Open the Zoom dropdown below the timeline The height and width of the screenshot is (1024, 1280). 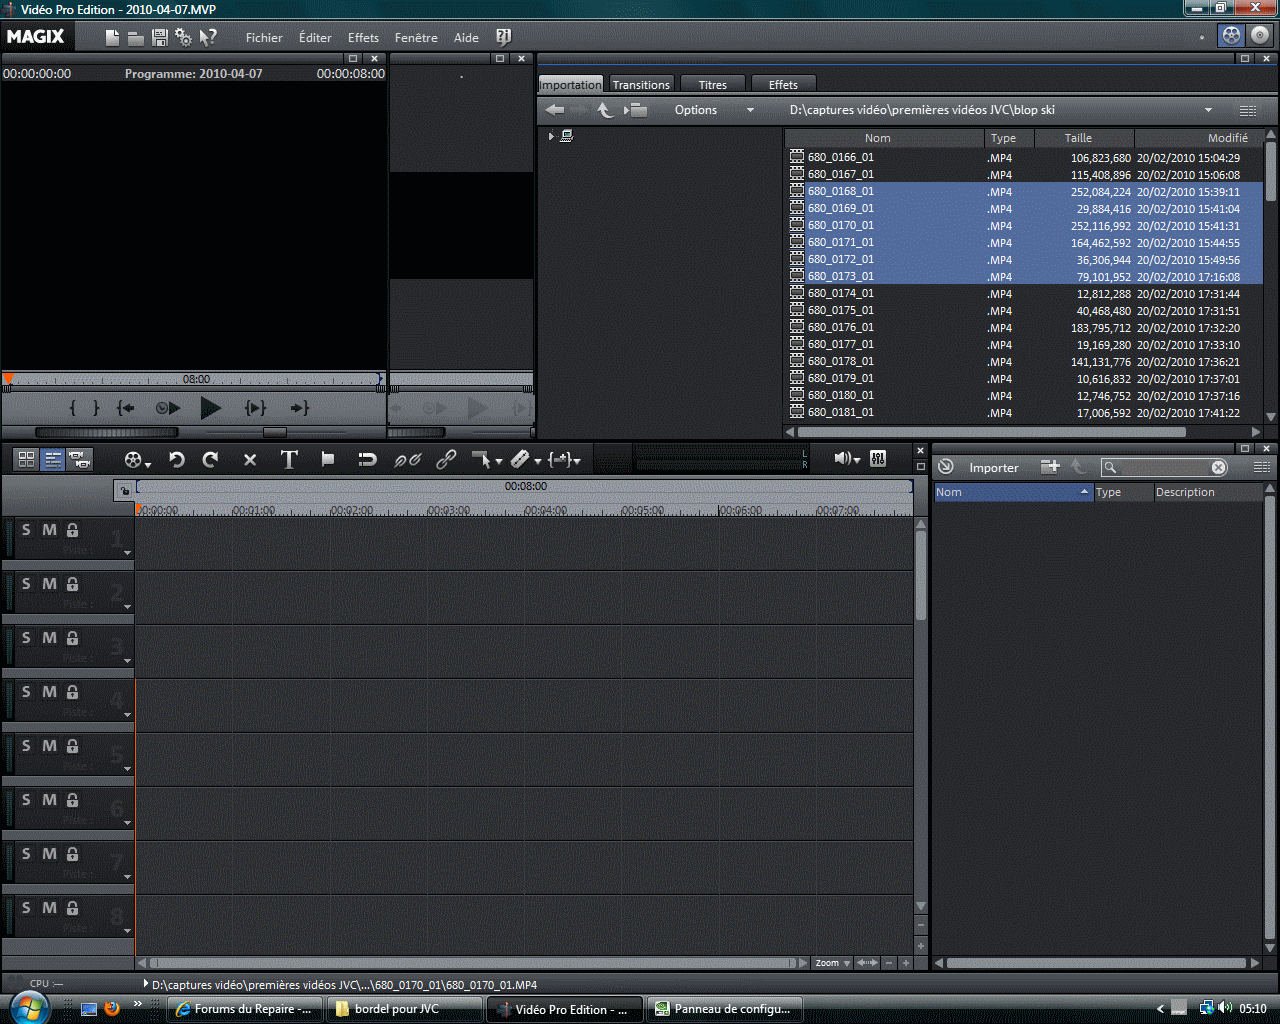click(832, 963)
